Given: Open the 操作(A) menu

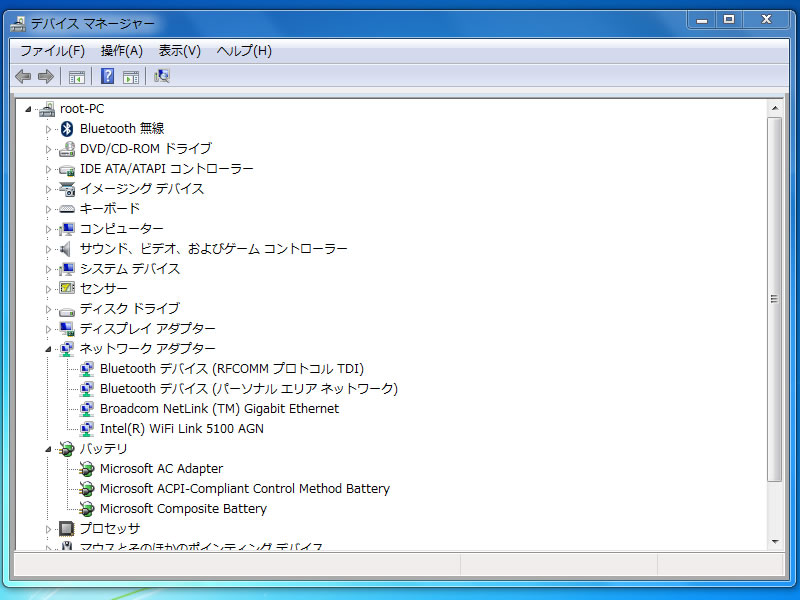Looking at the screenshot, I should [121, 50].
